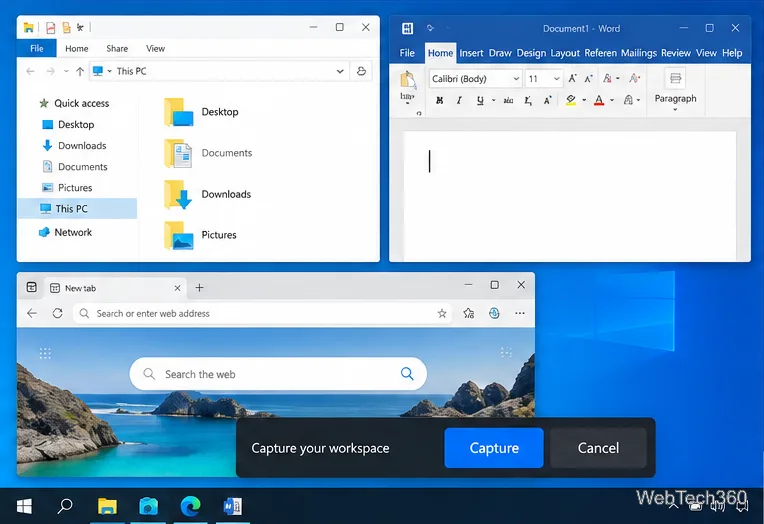Open Edge favorites list icon
Image resolution: width=764 pixels, height=524 pixels.
click(x=469, y=313)
